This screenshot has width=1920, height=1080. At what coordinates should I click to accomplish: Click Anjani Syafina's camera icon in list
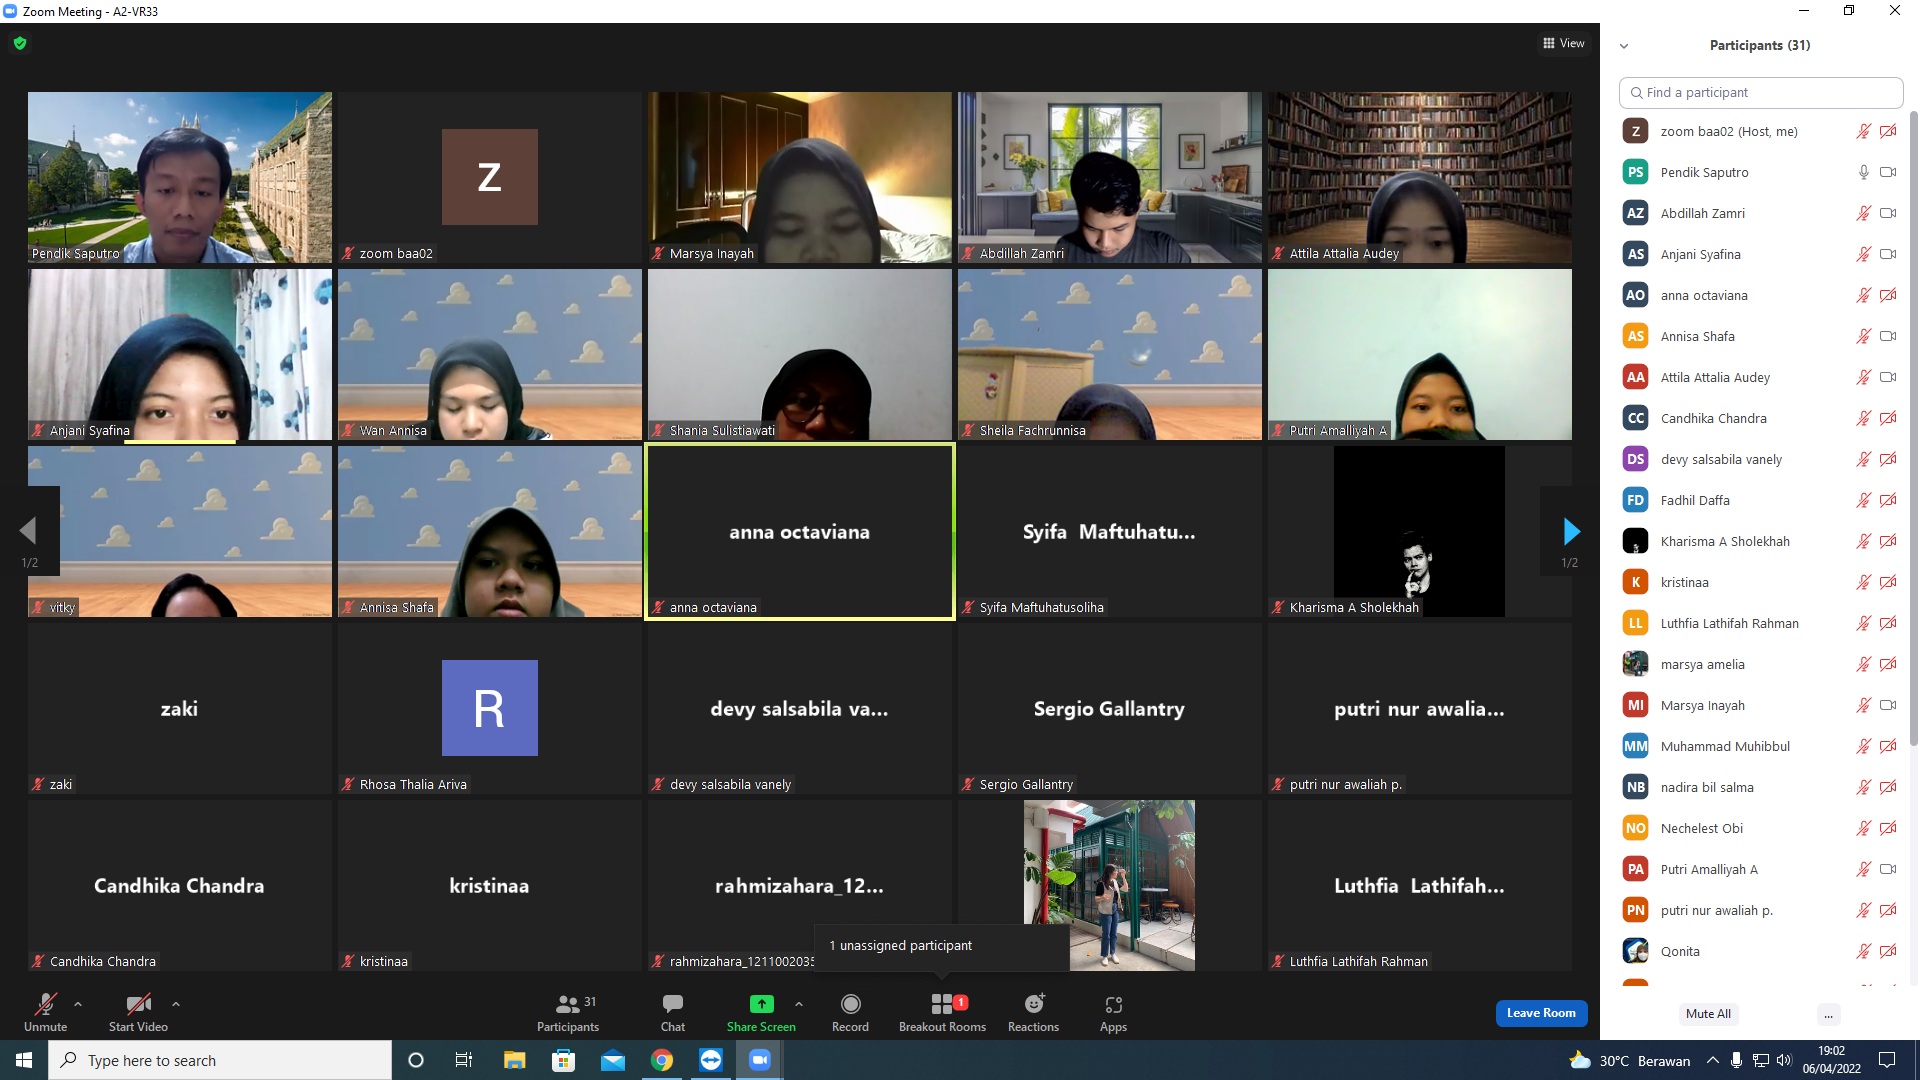(x=1888, y=254)
